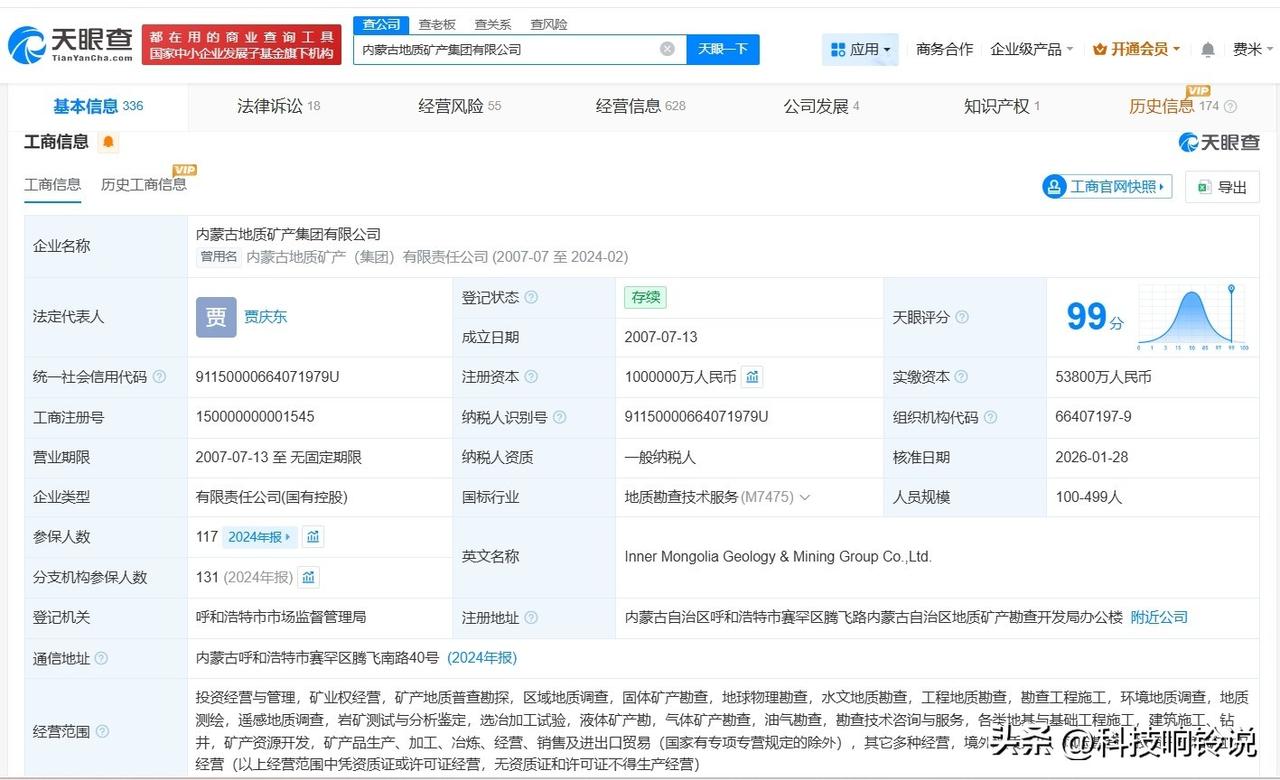
Task: Click the (2024年报) text beside 131
Action: (258, 577)
